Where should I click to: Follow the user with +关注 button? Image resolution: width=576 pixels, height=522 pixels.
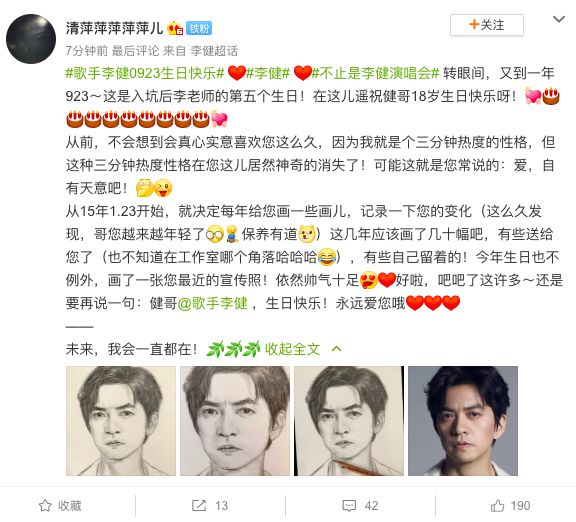(x=486, y=25)
